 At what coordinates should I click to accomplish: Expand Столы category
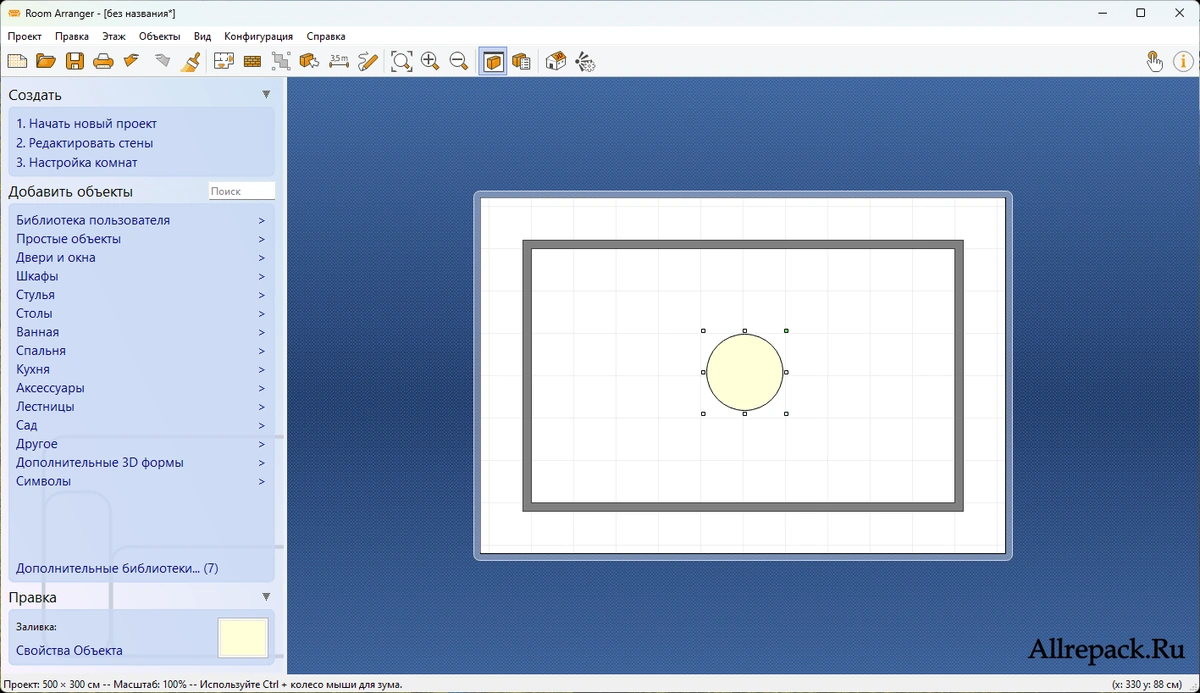tap(141, 314)
